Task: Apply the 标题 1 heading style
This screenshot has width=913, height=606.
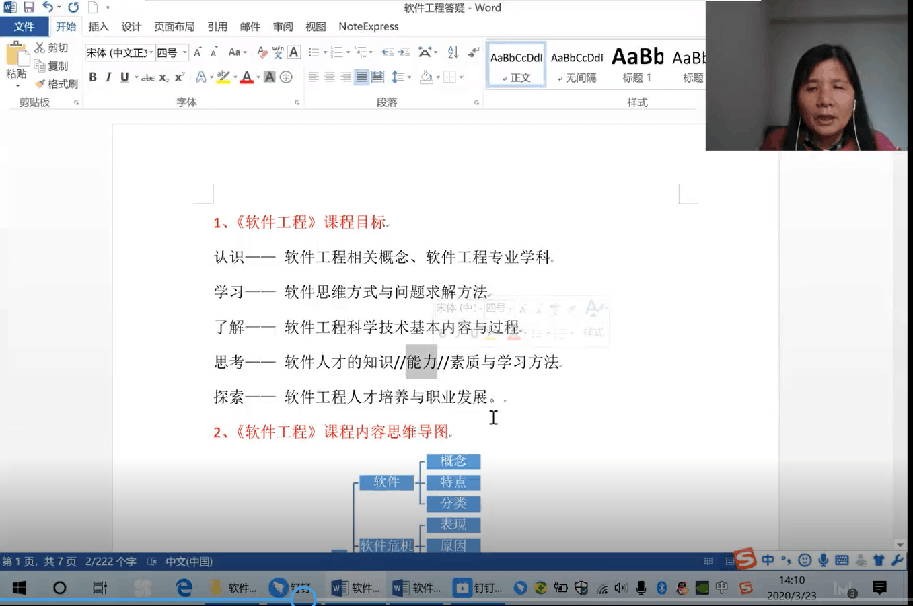Action: click(x=637, y=64)
